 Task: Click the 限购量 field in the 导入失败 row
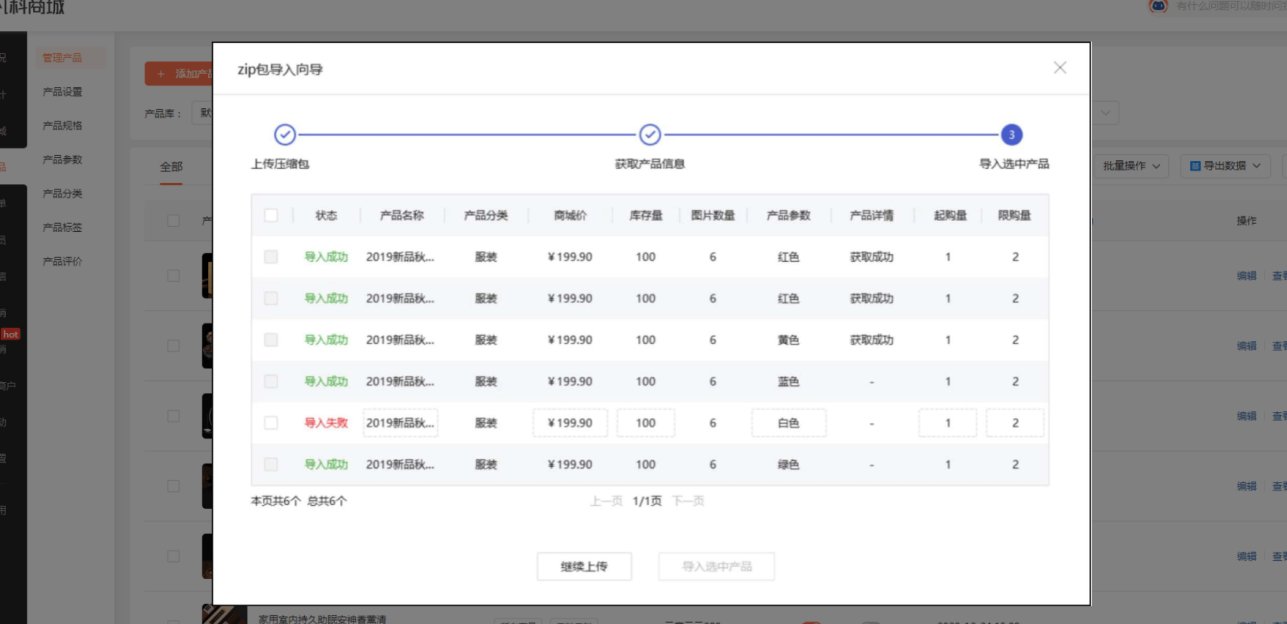click(x=1015, y=423)
